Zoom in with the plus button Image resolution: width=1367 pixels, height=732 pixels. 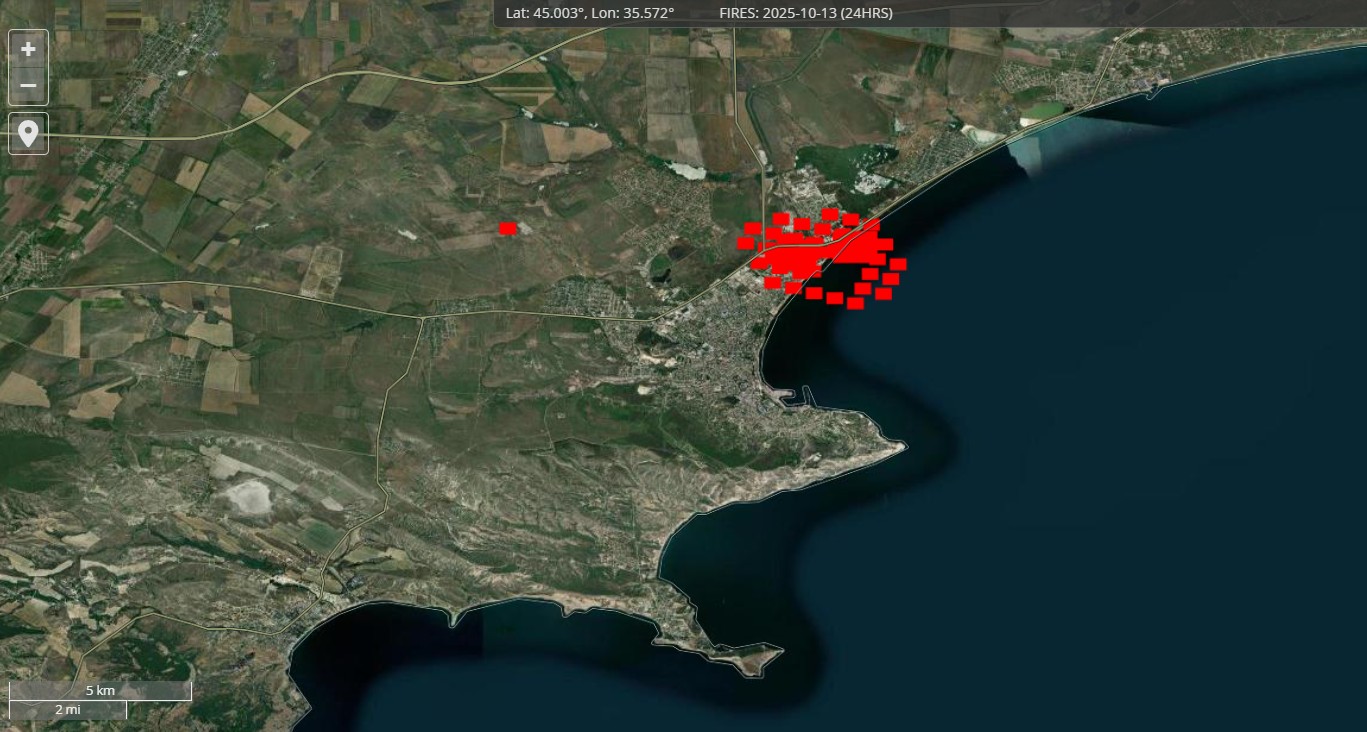click(x=28, y=49)
